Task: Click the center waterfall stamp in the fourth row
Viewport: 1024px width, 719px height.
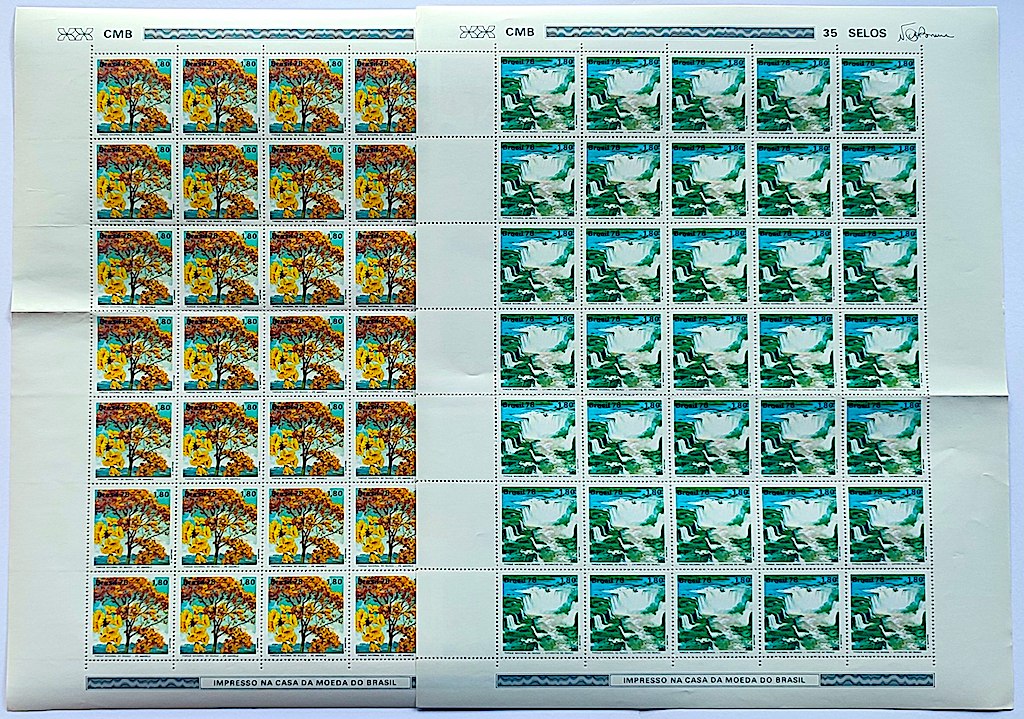Action: (711, 352)
